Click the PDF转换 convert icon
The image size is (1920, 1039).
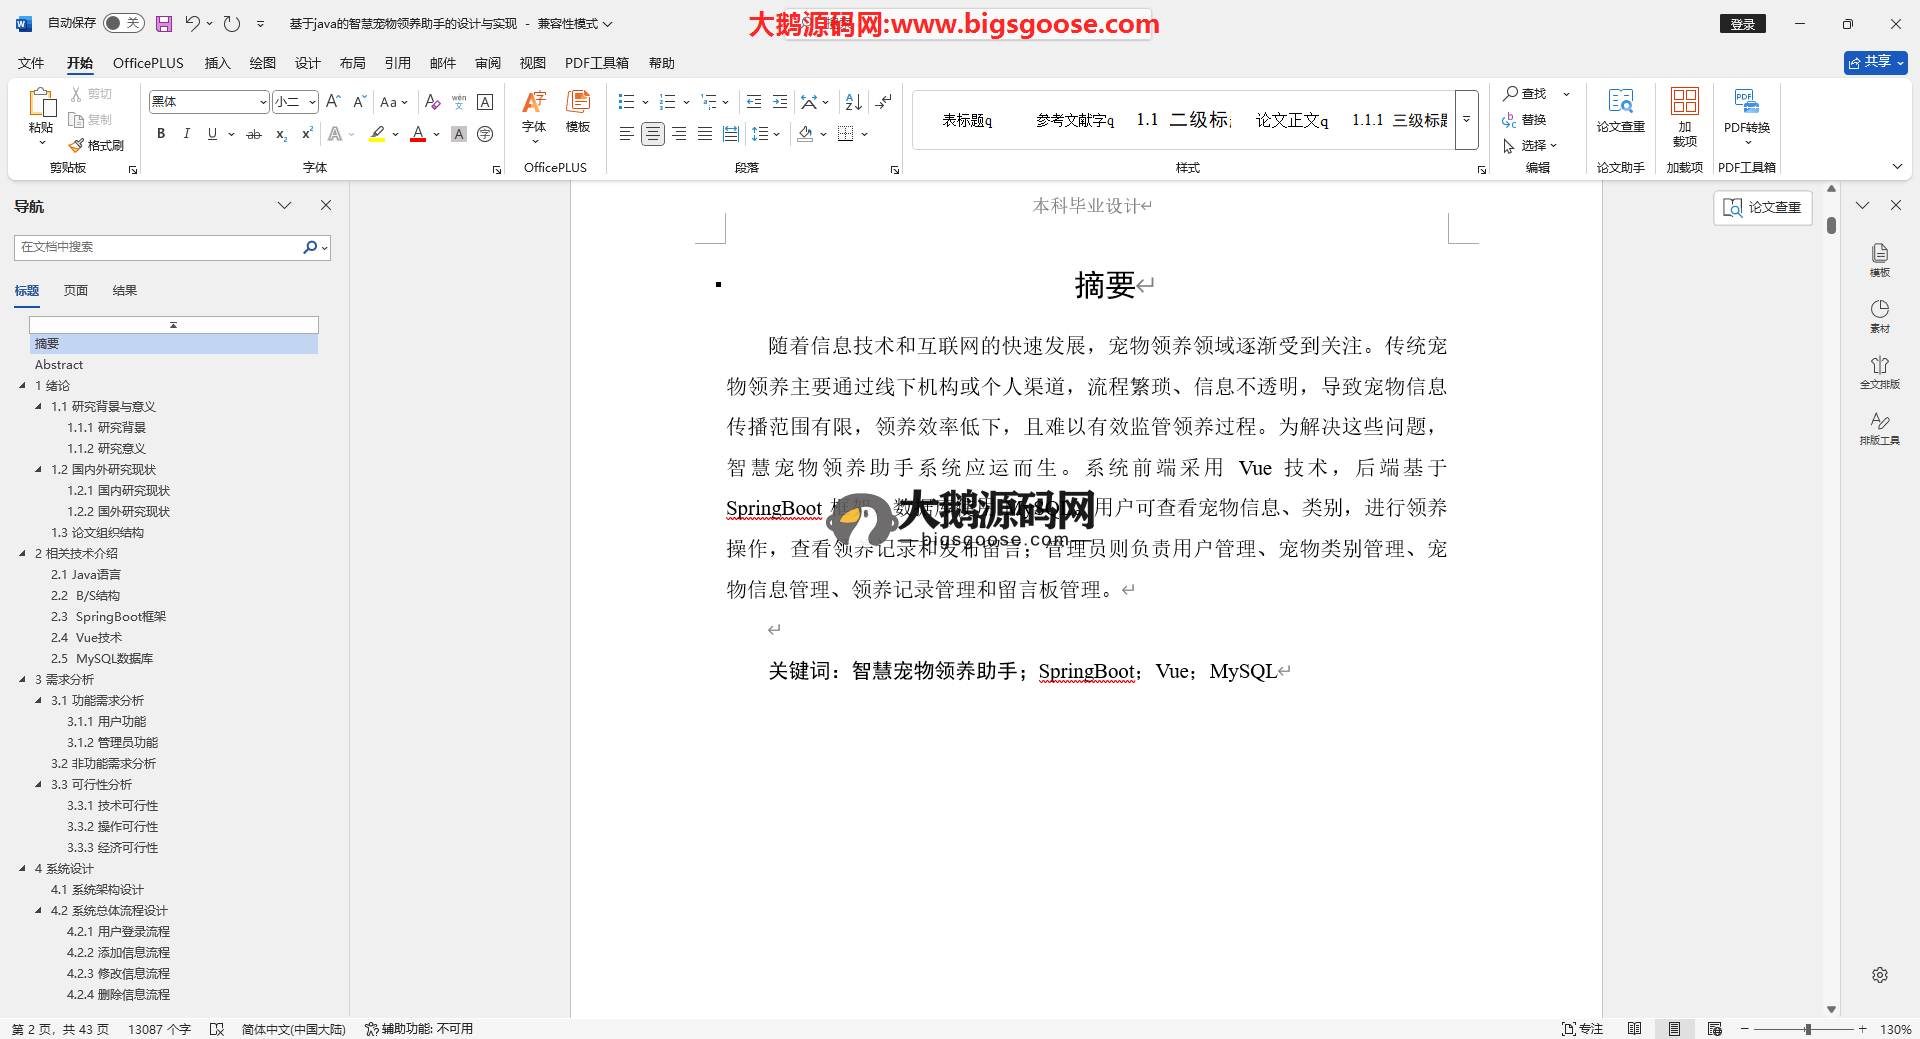point(1746,110)
